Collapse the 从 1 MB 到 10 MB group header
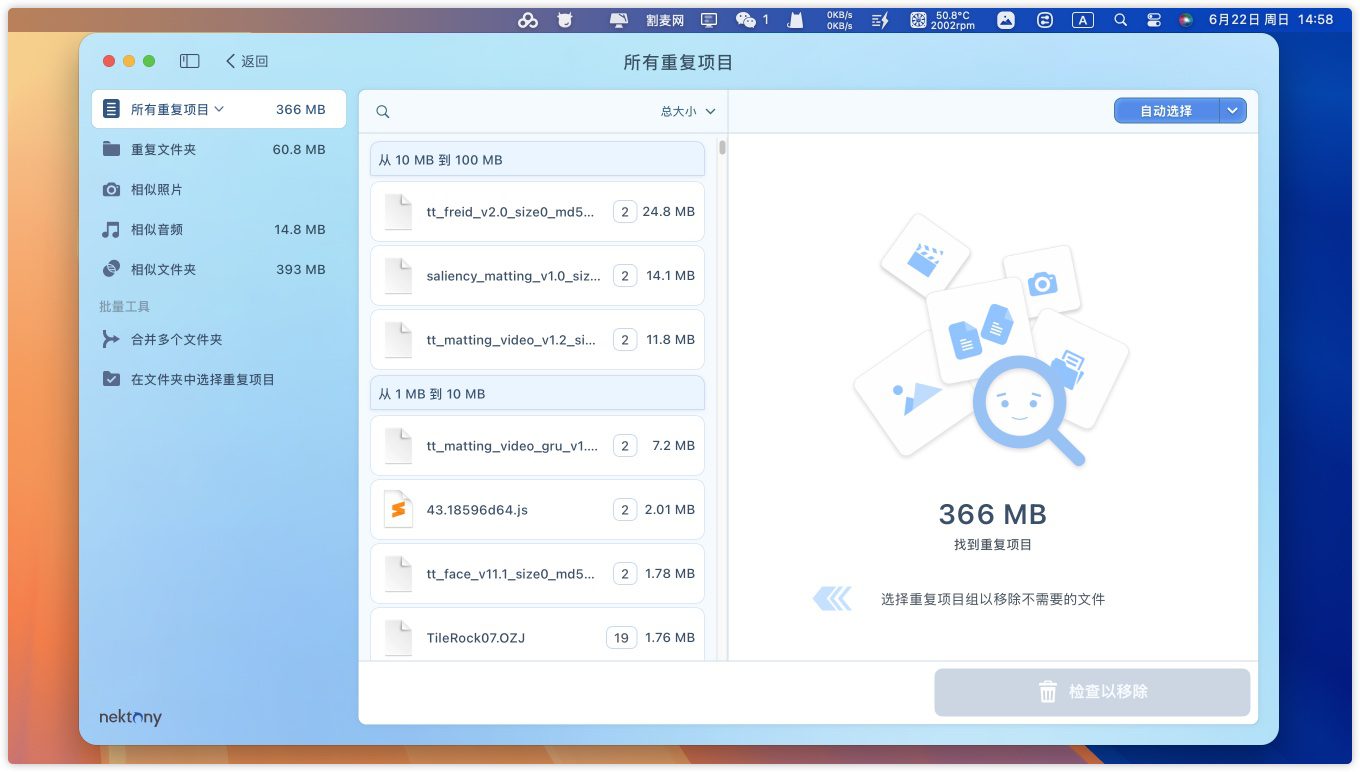The height and width of the screenshot is (772, 1360). tap(537, 394)
